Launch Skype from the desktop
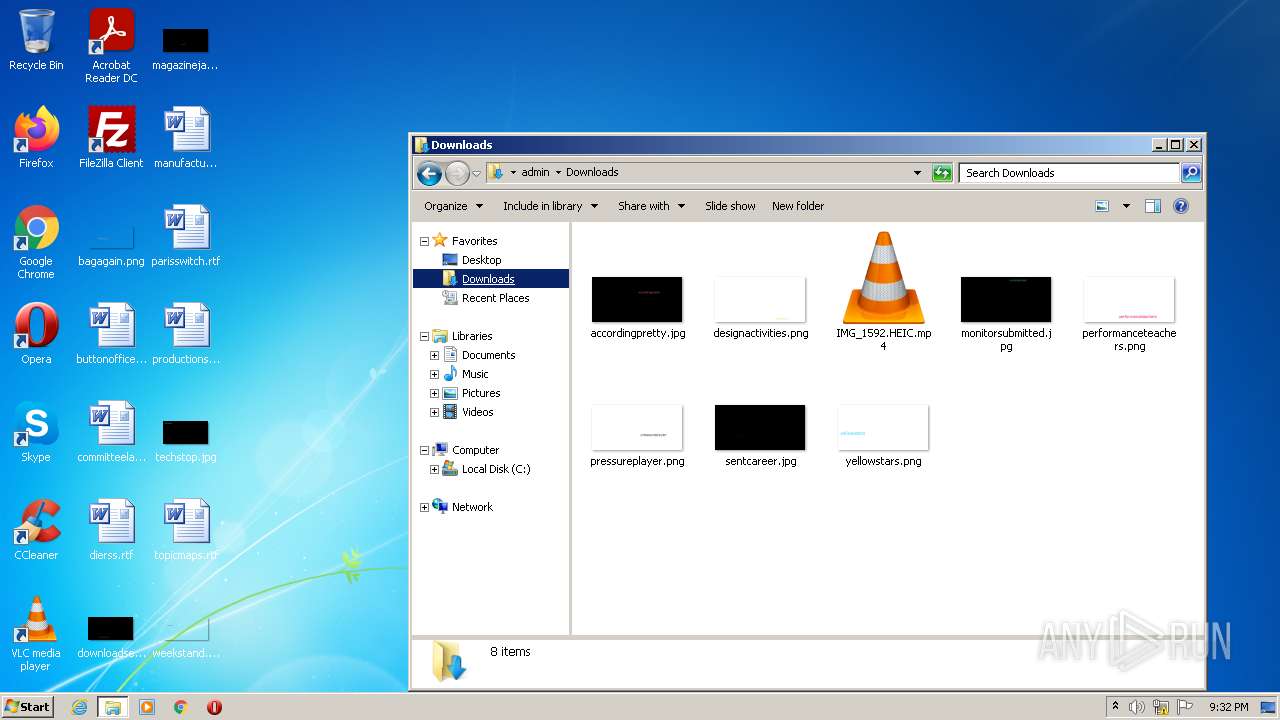Image resolution: width=1280 pixels, height=720 pixels. pyautogui.click(x=36, y=432)
